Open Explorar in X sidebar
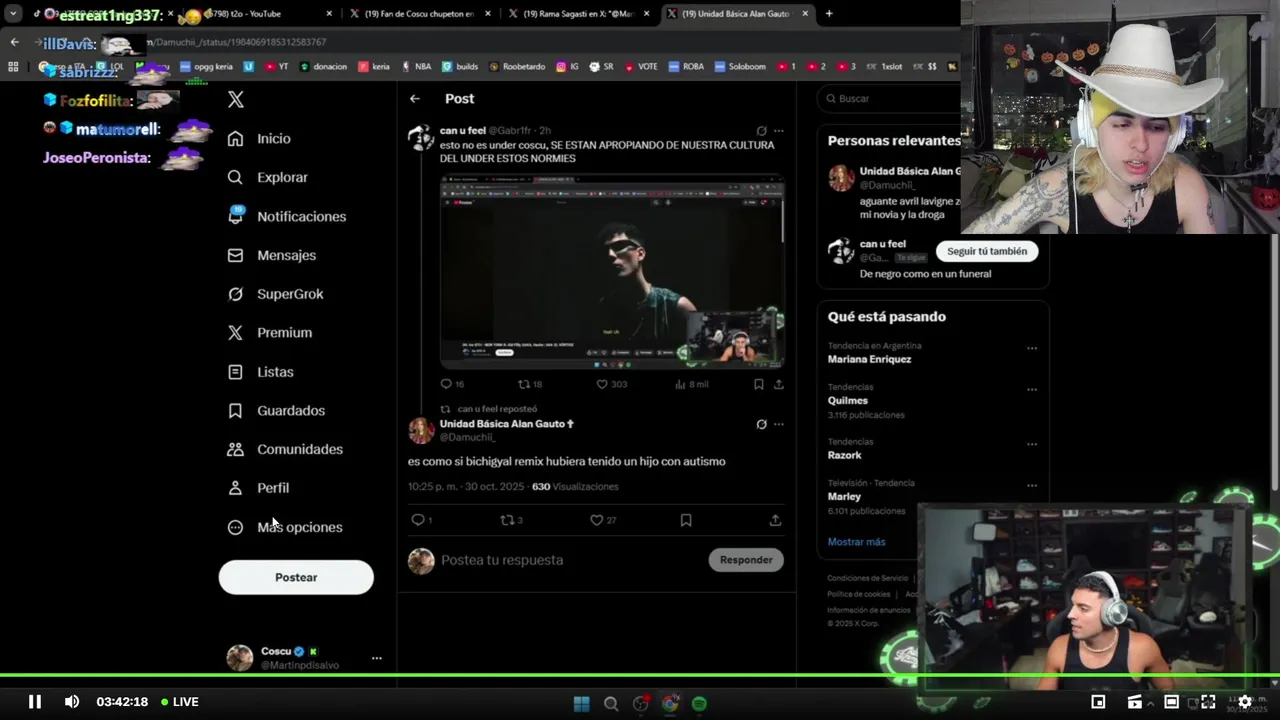Viewport: 1280px width, 720px height. [268, 177]
